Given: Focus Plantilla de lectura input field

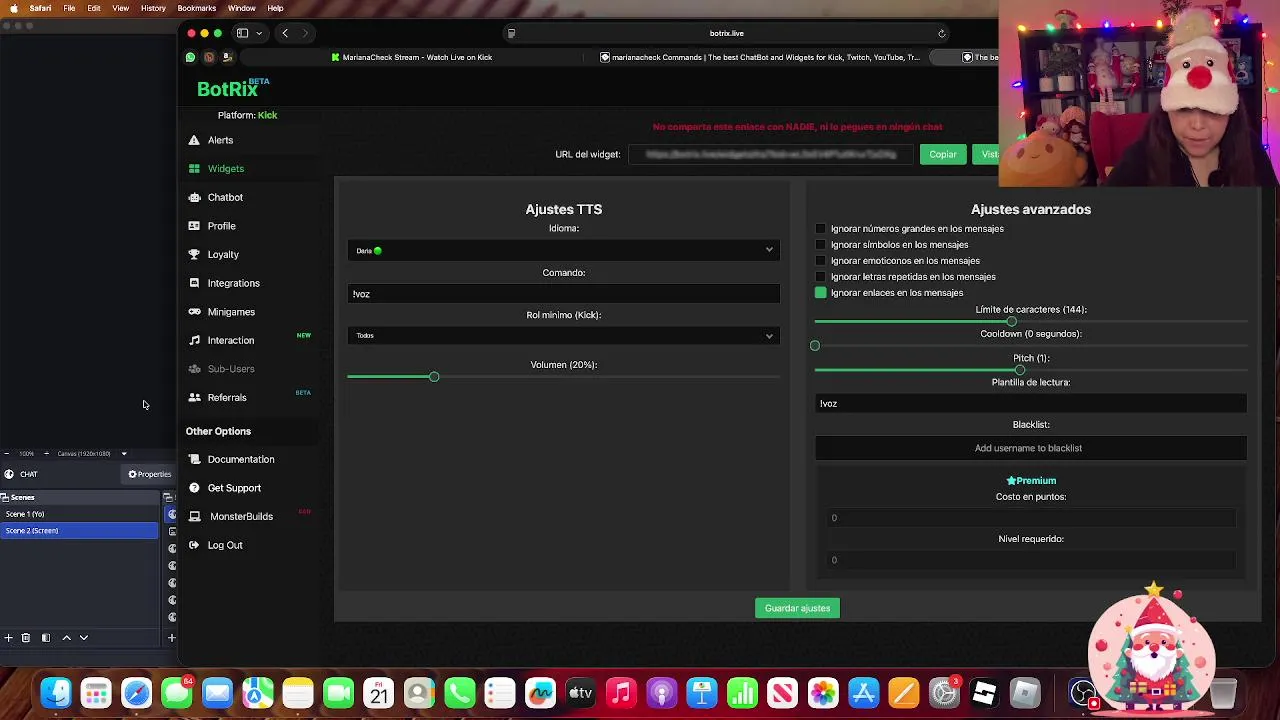Looking at the screenshot, I should point(1030,404).
